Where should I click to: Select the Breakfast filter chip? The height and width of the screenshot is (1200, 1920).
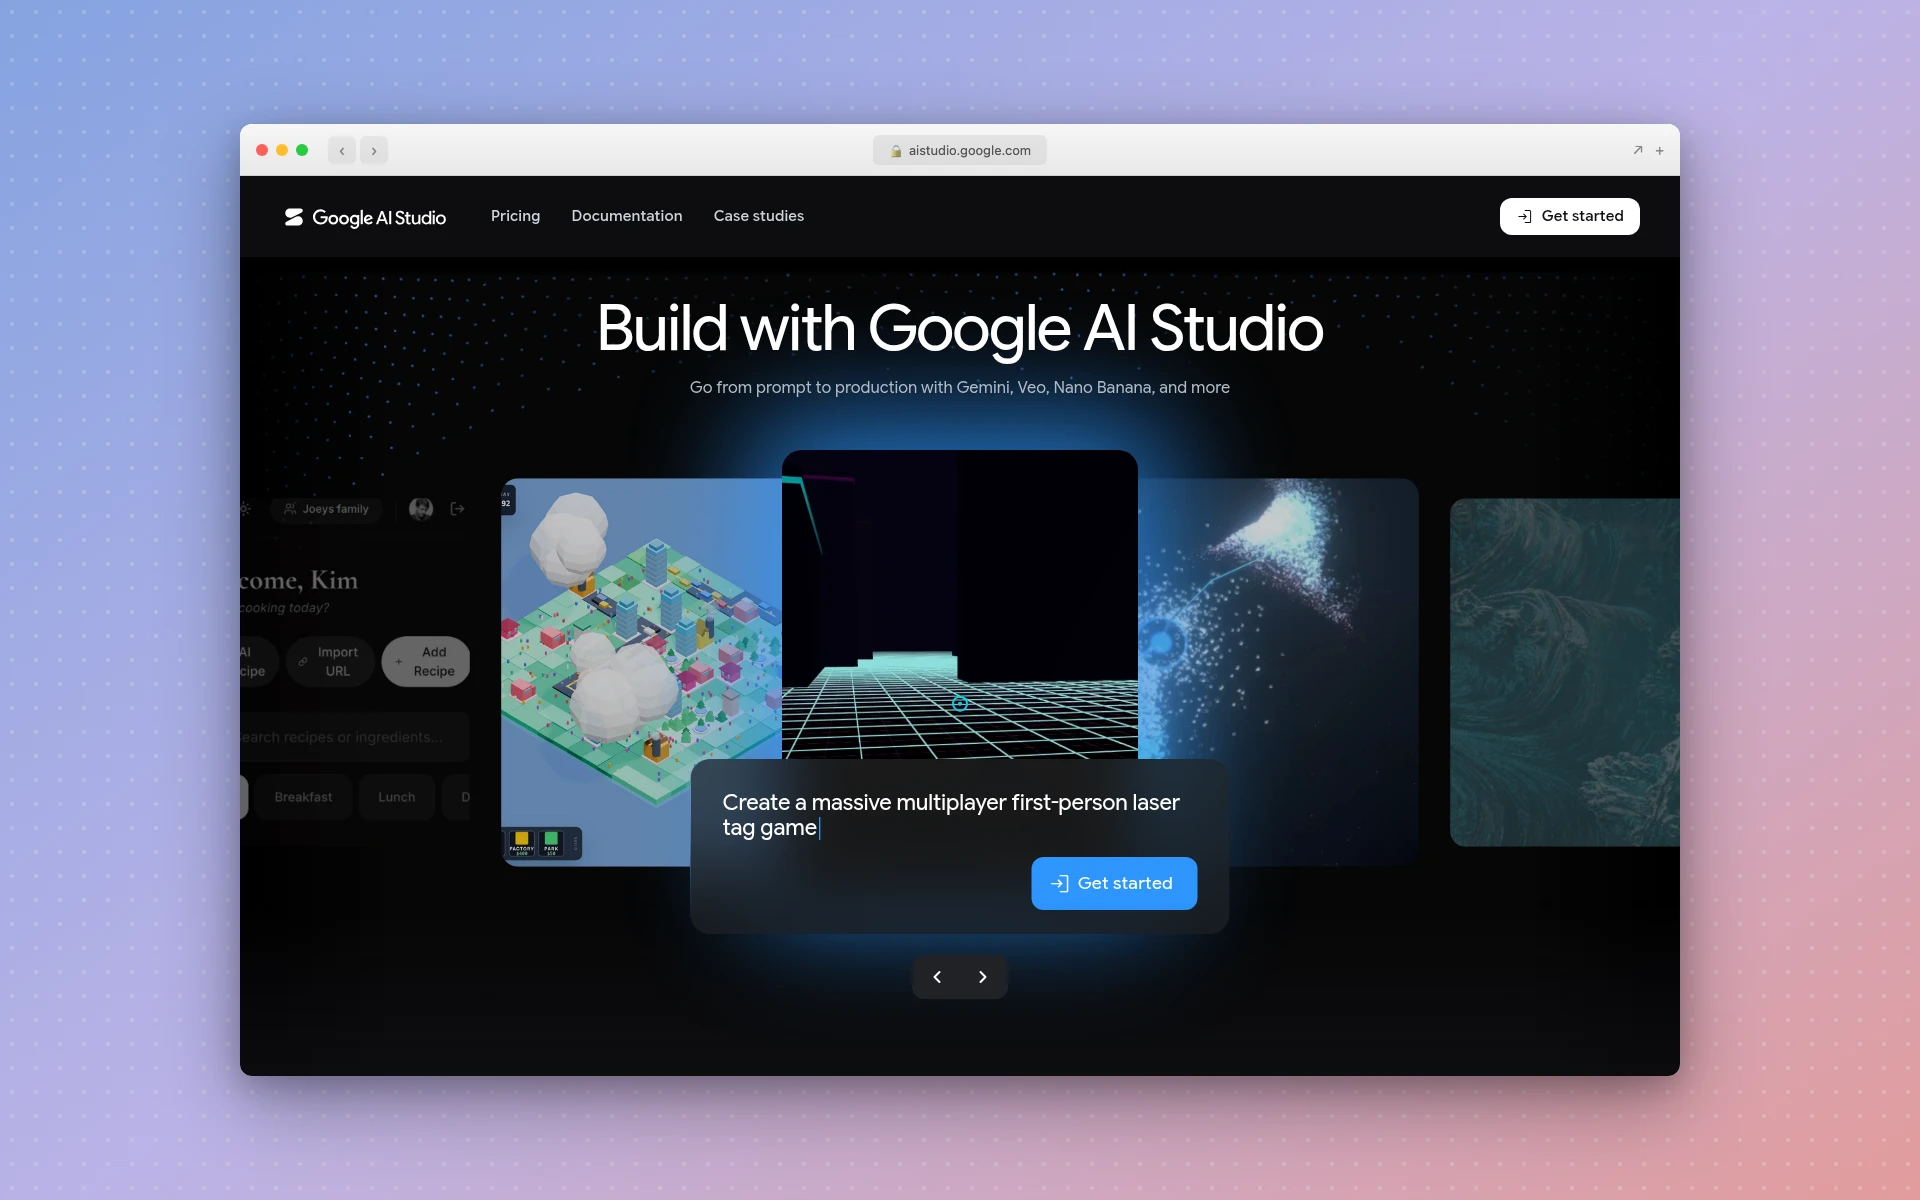point(303,797)
